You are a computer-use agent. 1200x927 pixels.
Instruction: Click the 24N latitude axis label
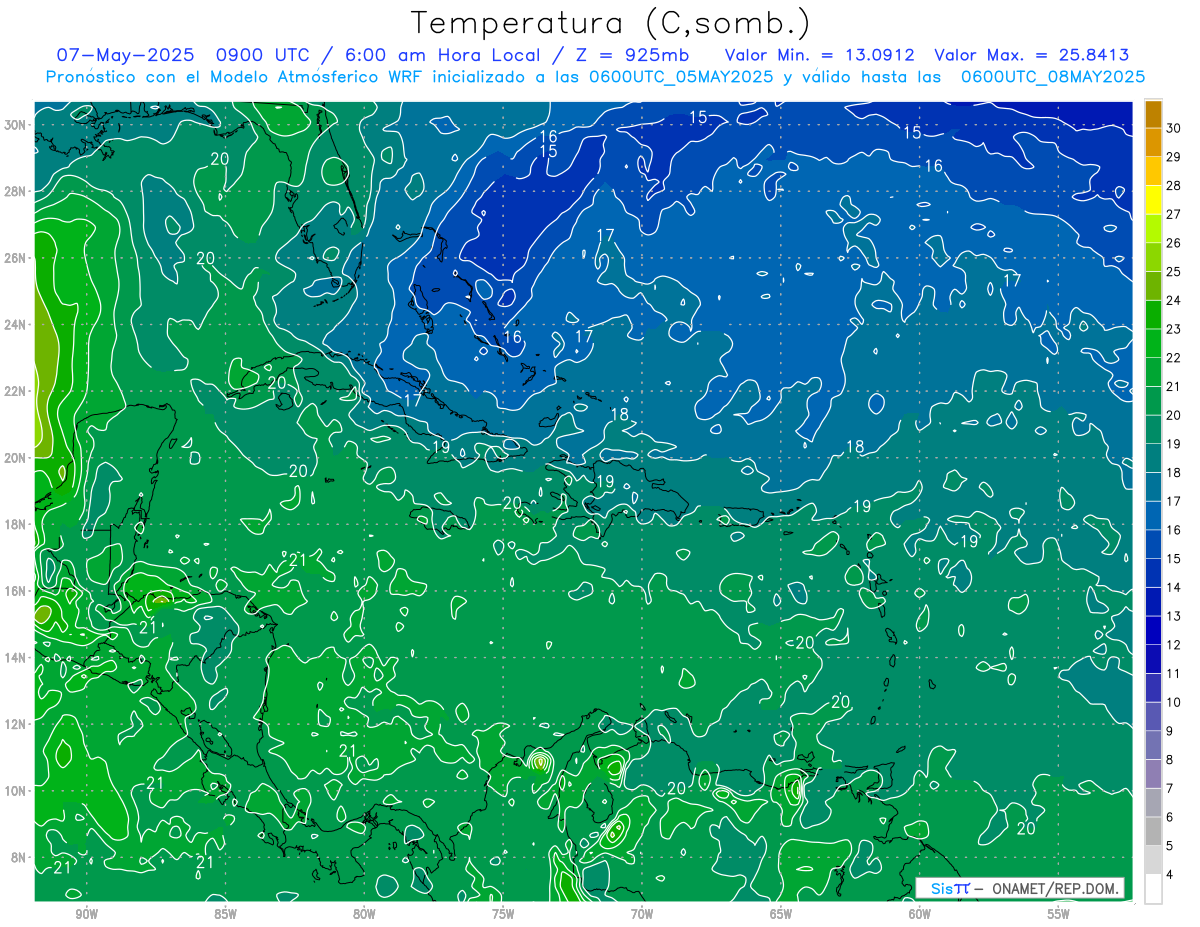click(x=16, y=324)
